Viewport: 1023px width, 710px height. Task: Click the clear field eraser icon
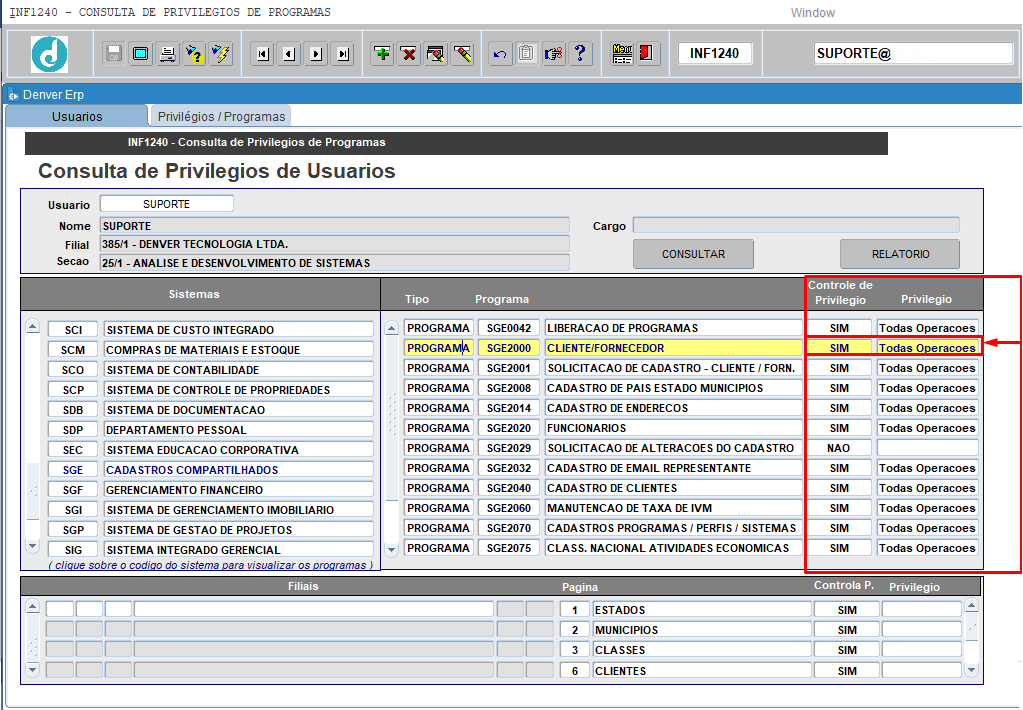pos(463,54)
